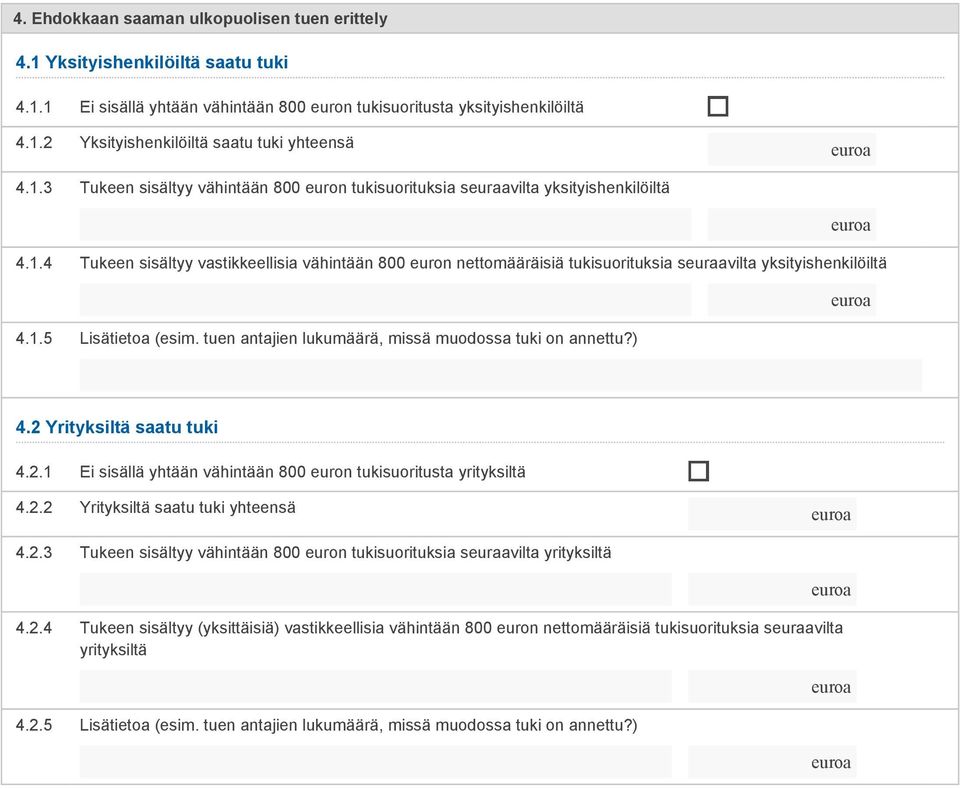Click the 4.1.5 Lisätietoa text field
960x788 pixels.
point(501,375)
